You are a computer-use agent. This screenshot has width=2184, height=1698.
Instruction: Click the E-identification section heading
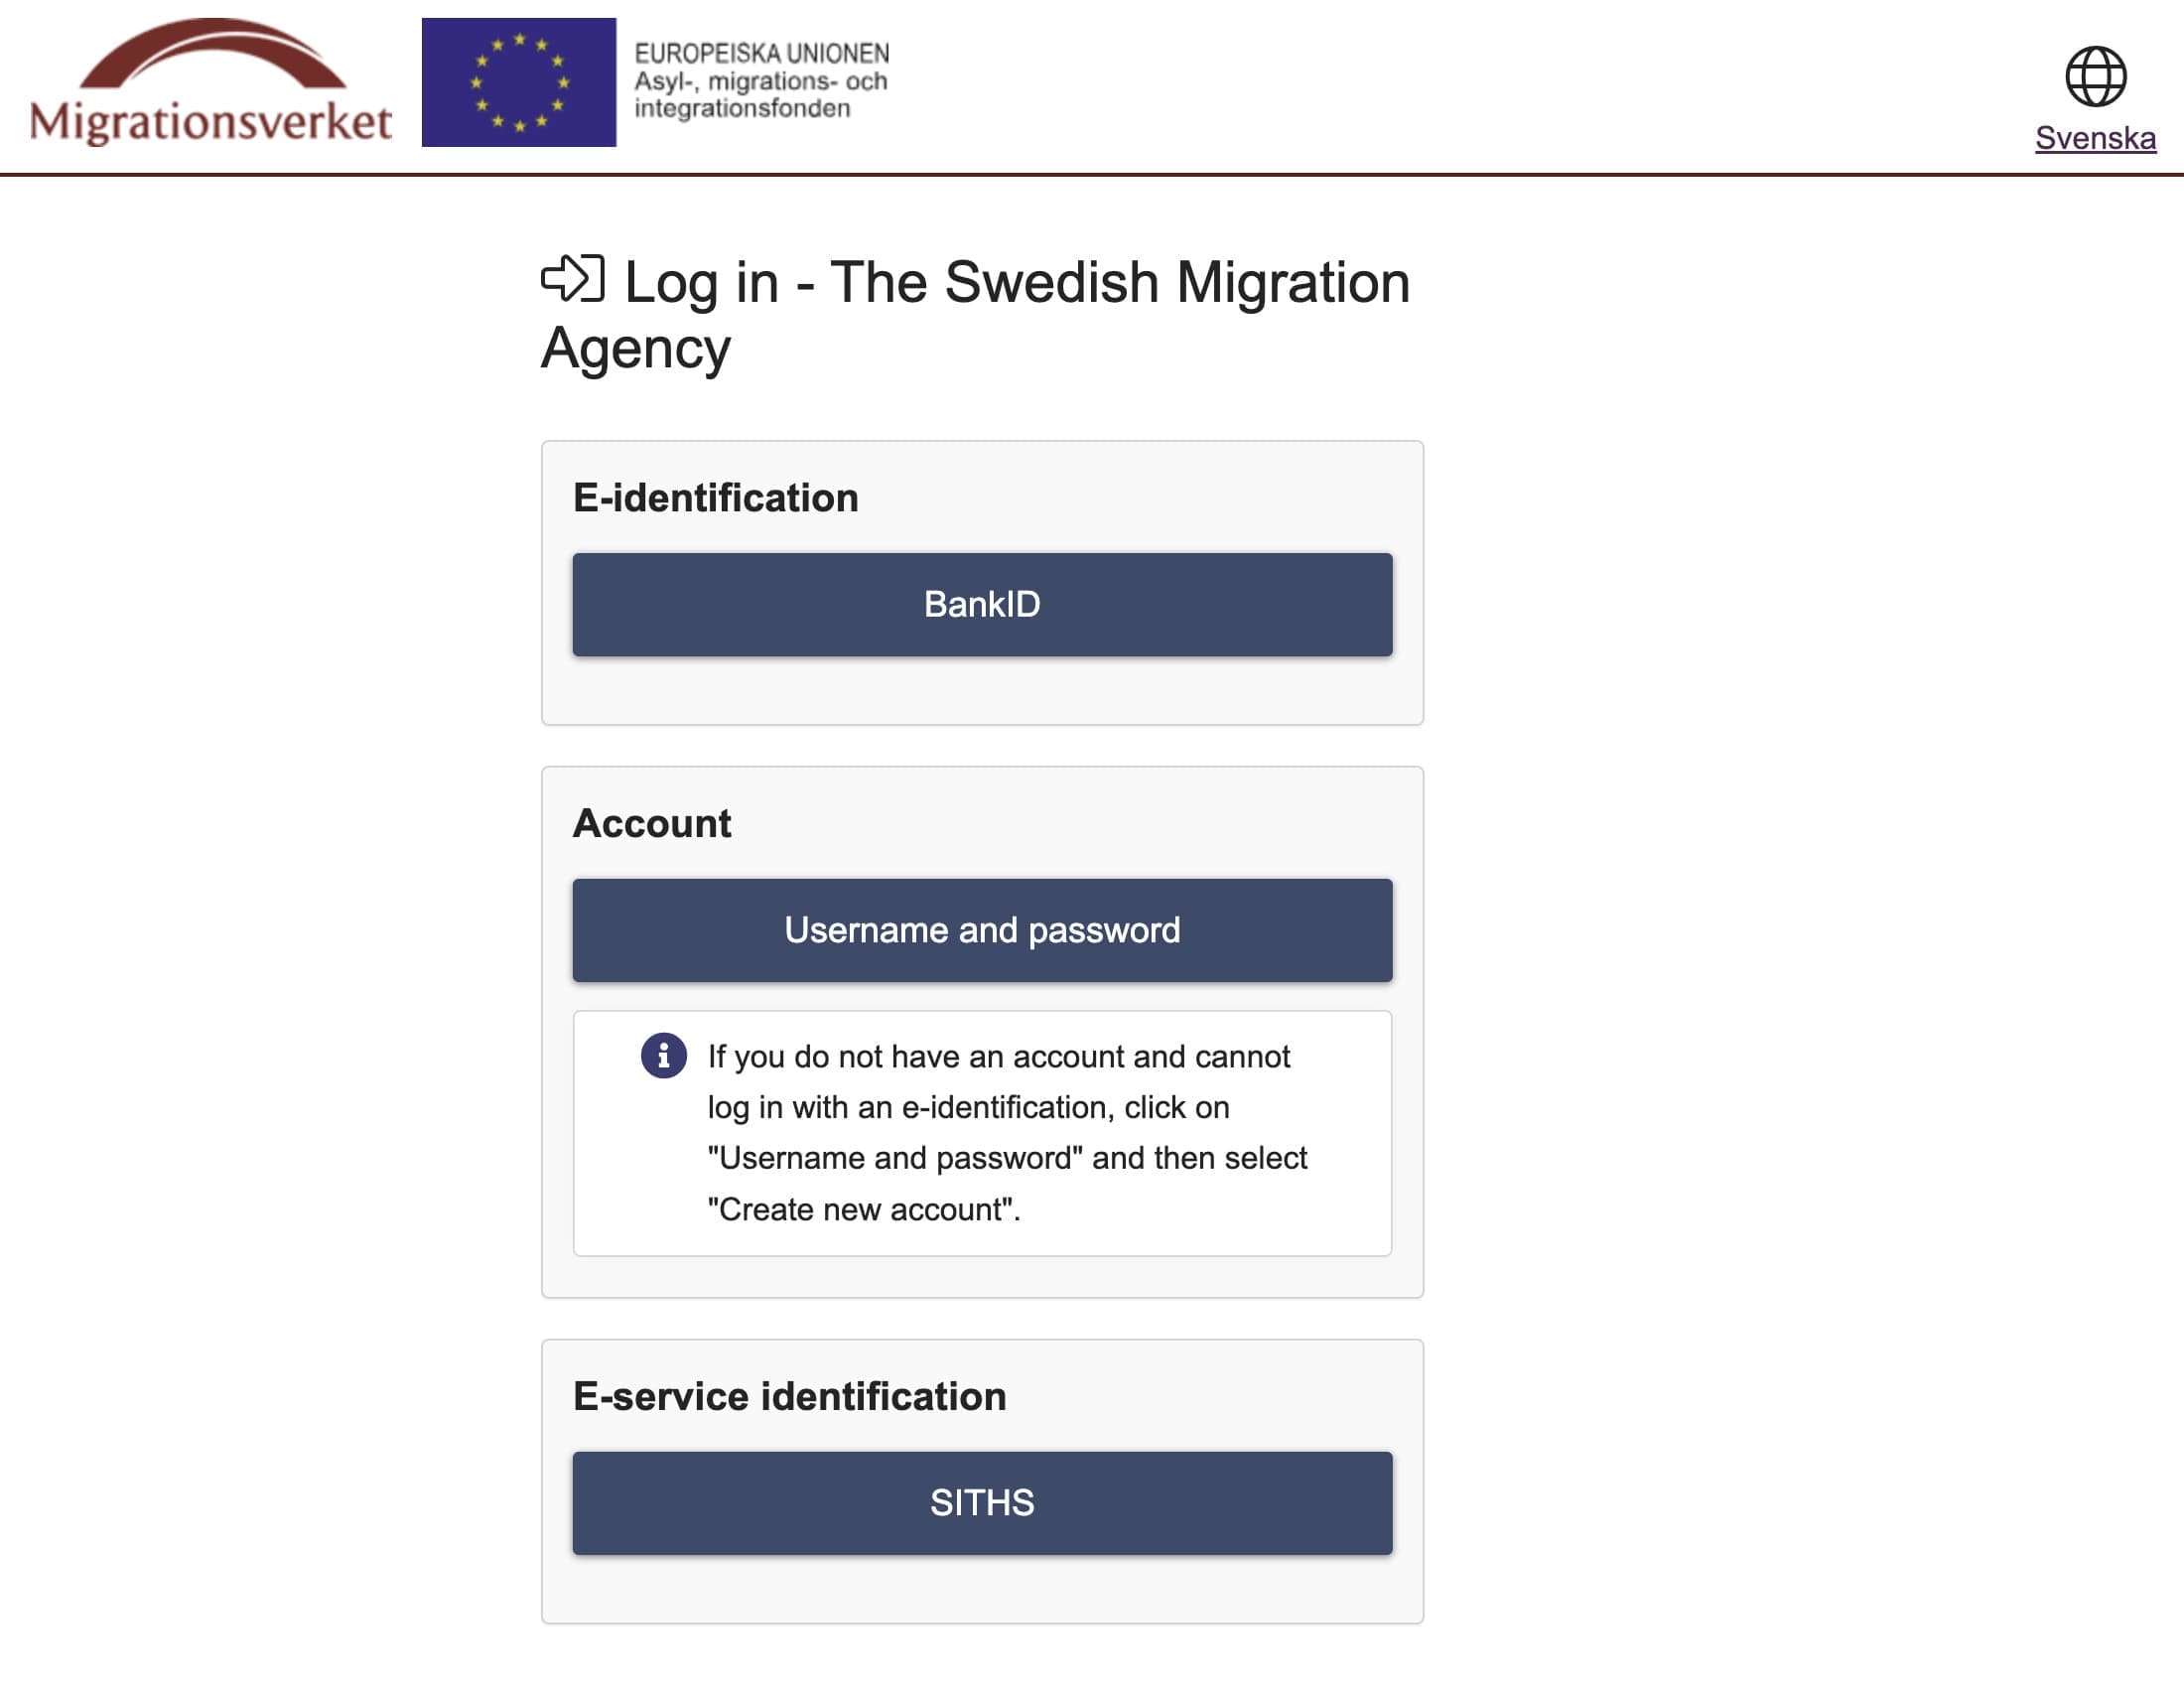[x=715, y=498]
